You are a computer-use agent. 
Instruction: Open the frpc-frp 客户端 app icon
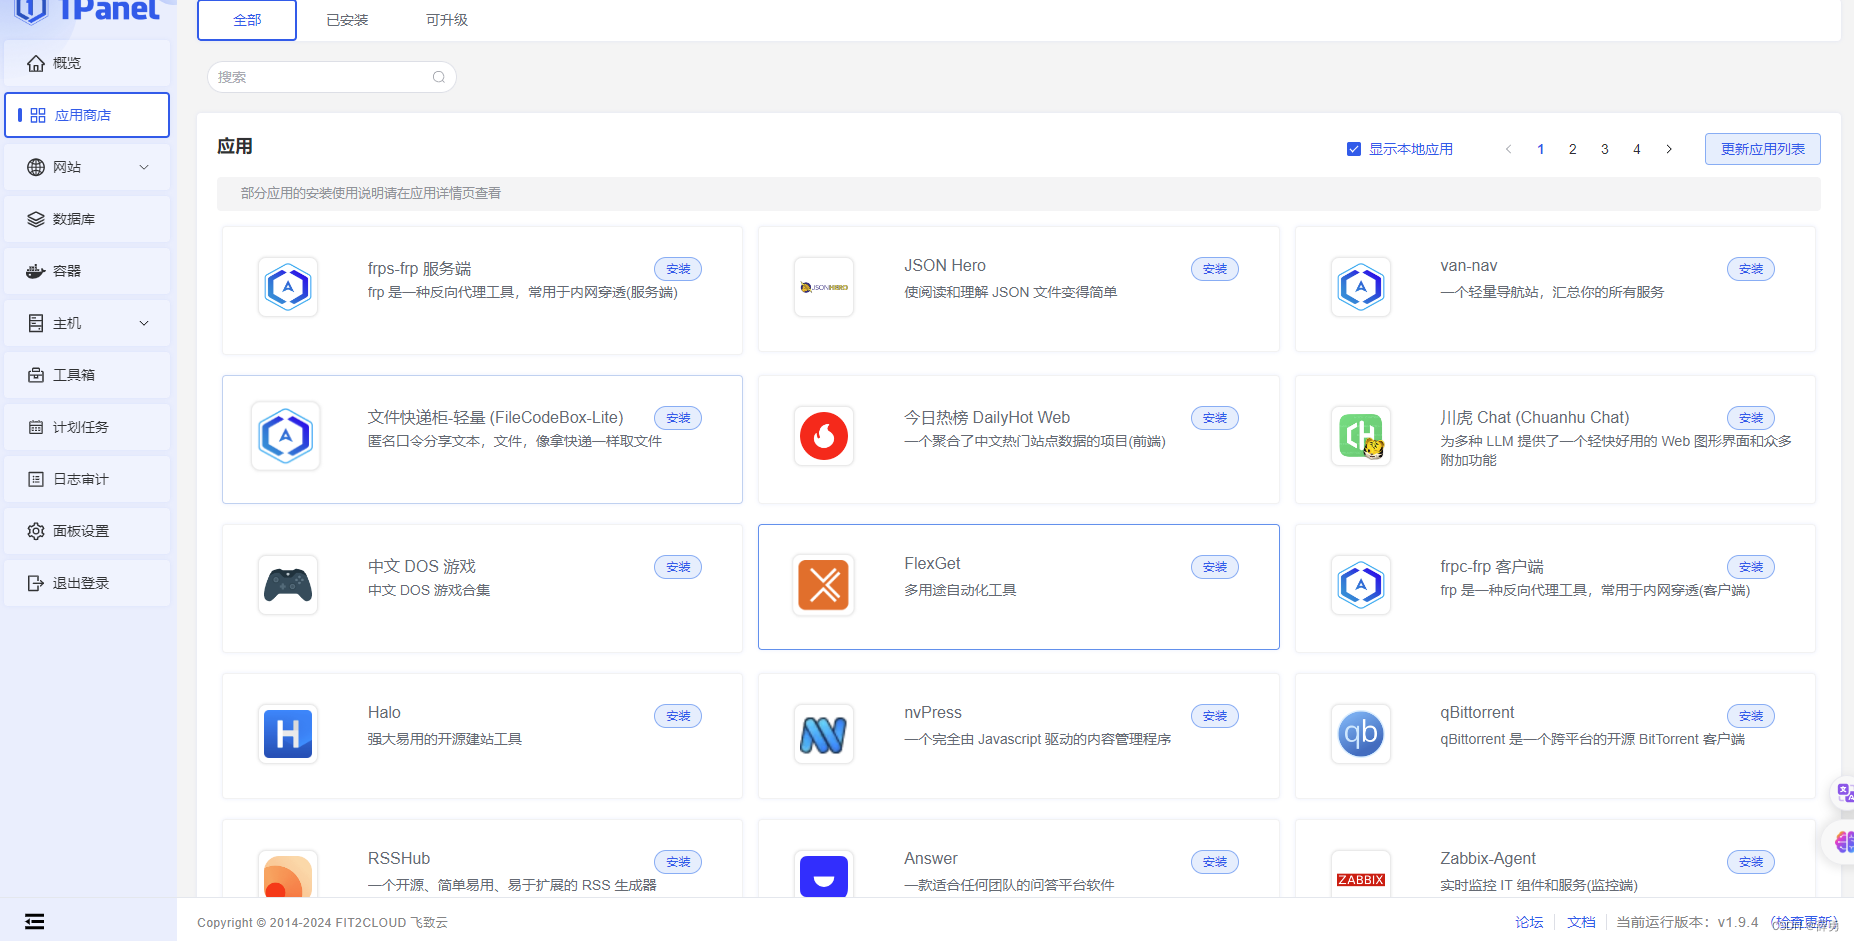tap(1361, 585)
